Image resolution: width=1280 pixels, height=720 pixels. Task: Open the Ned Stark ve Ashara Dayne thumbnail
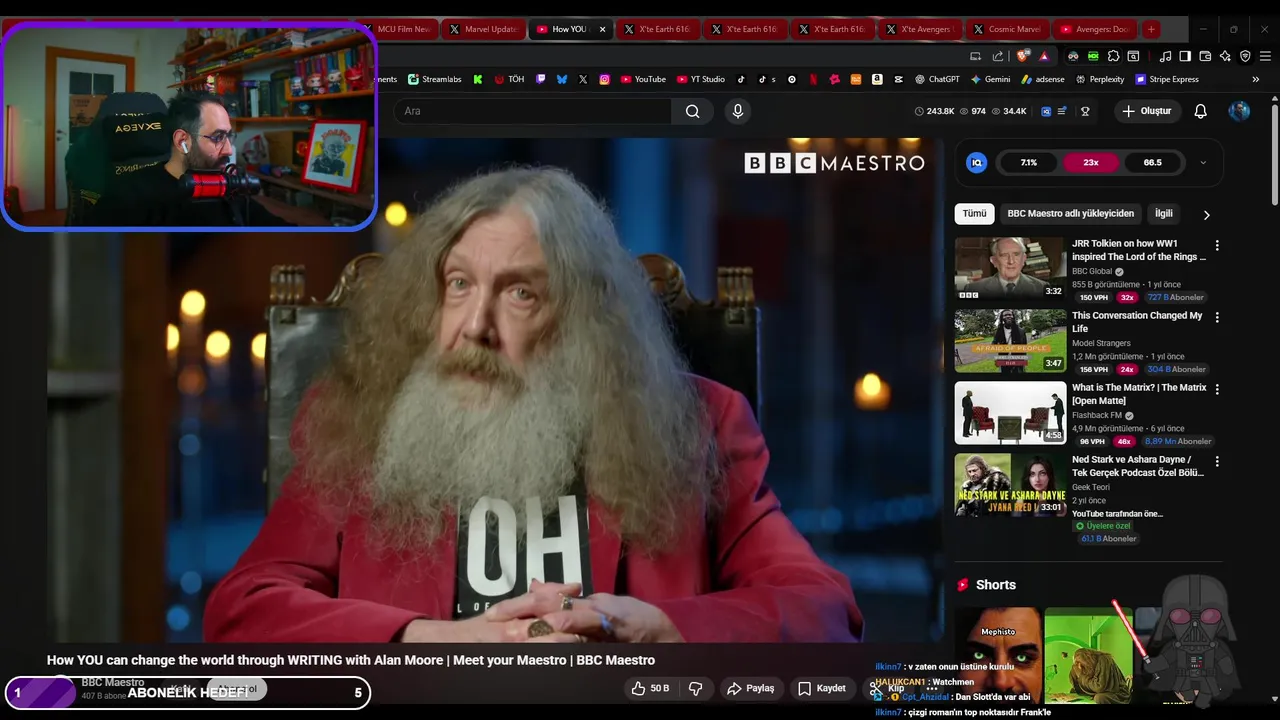pyautogui.click(x=1010, y=484)
